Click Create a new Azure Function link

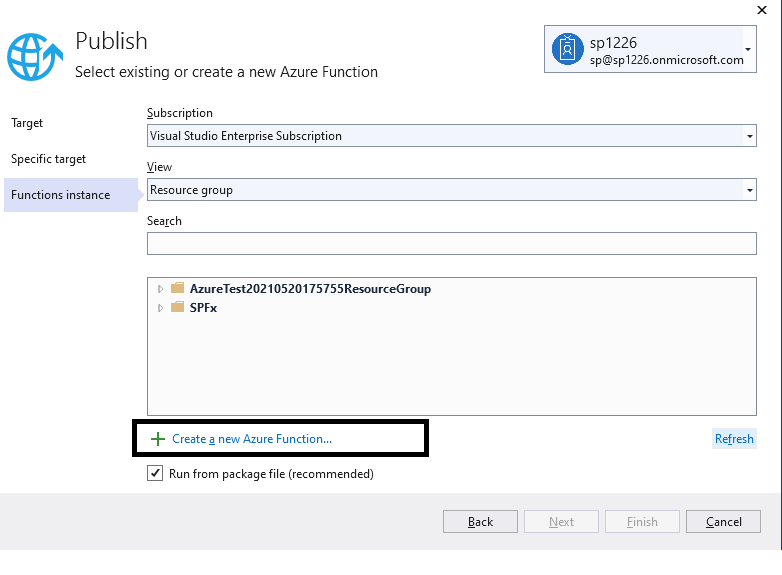coord(252,439)
